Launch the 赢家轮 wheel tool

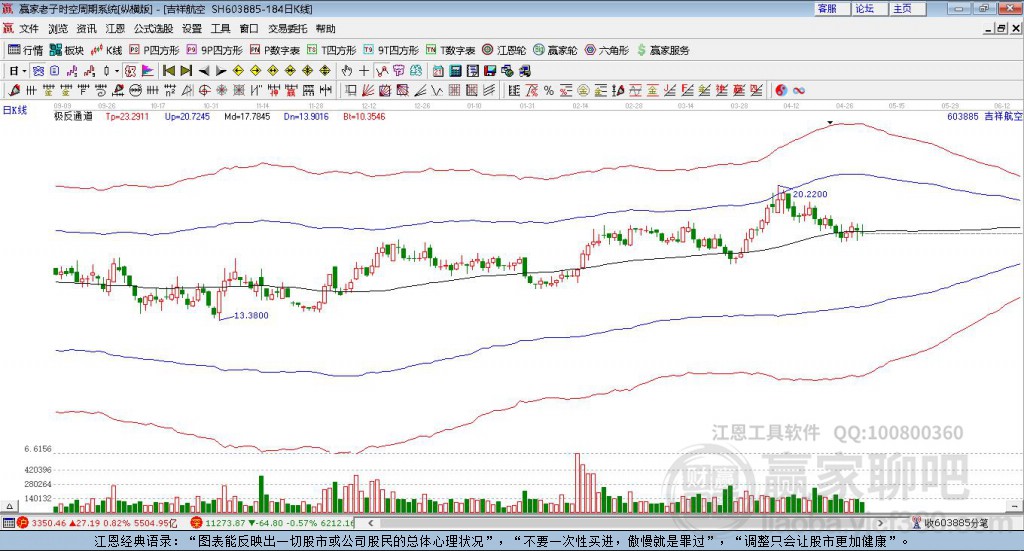point(555,50)
